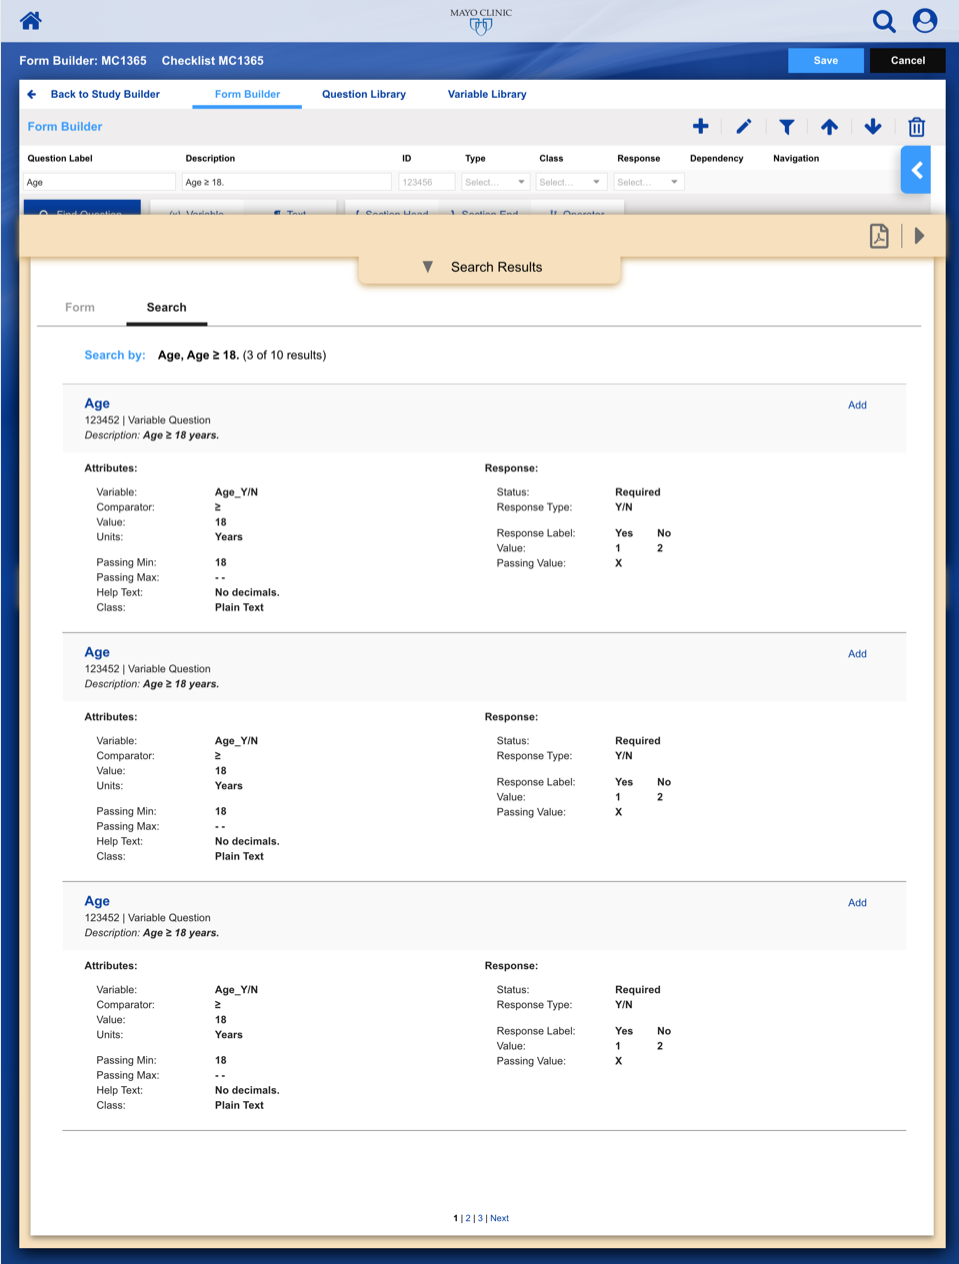The image size is (959, 1264).
Task: Move item up with arrow icon
Action: (829, 126)
